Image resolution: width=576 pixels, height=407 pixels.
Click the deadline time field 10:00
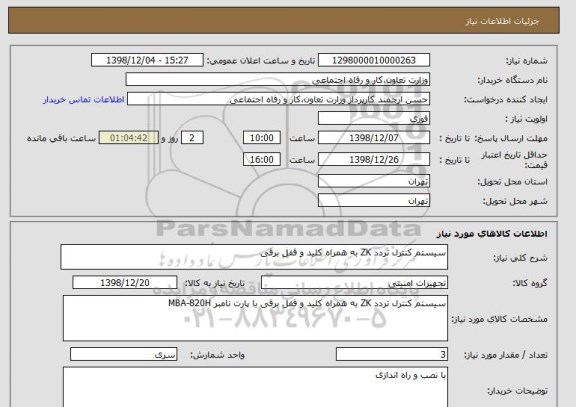[x=262, y=138]
